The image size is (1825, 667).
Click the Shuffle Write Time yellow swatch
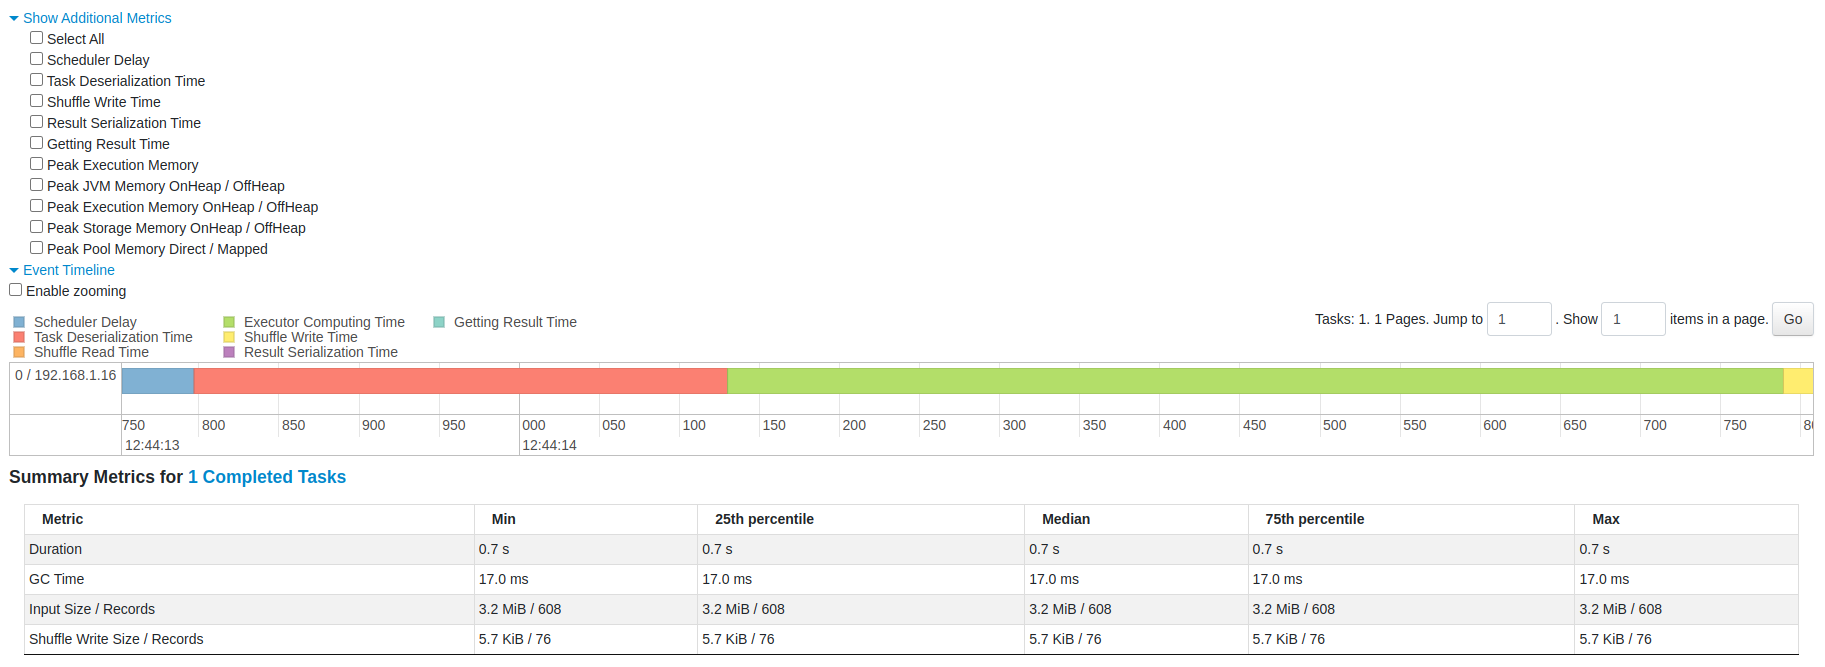click(229, 337)
